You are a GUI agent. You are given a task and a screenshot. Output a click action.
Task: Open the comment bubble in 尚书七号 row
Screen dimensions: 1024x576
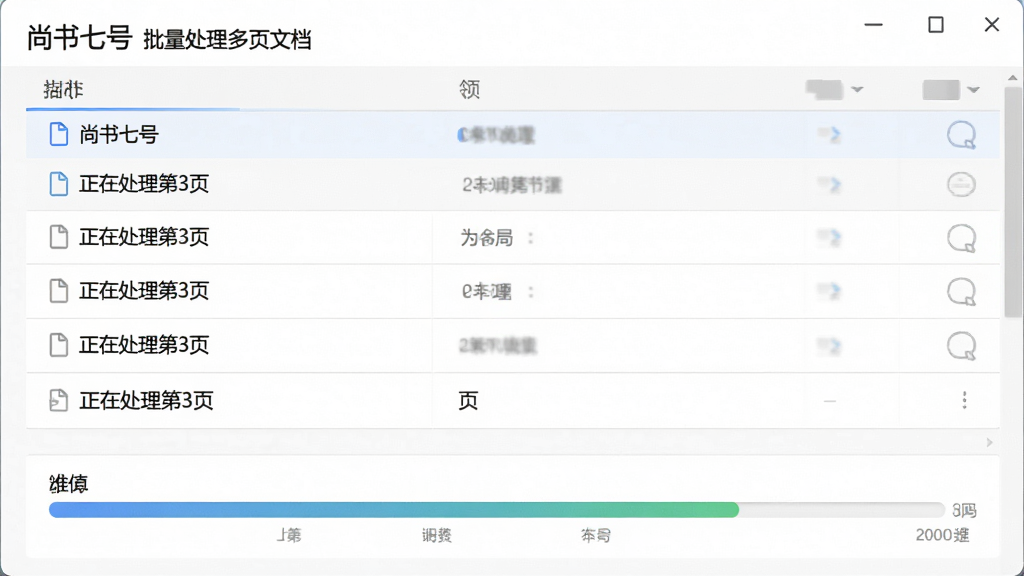[961, 135]
